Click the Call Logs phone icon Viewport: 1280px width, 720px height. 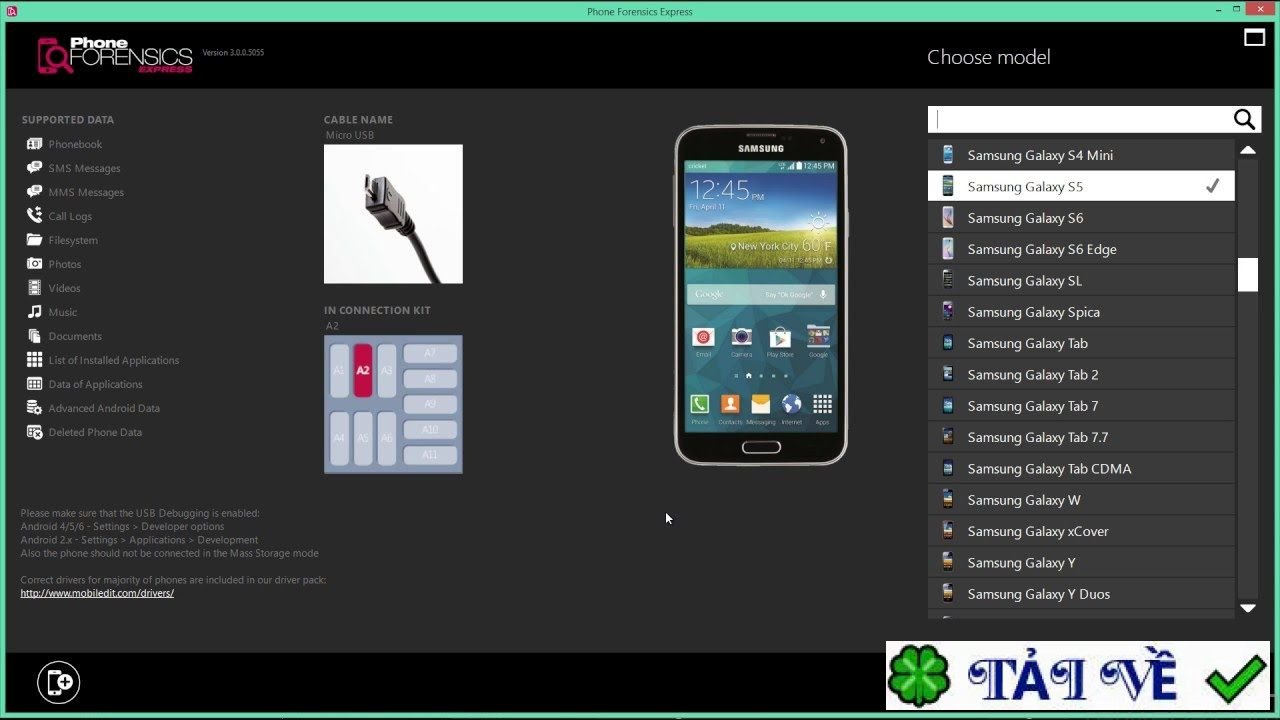point(34,216)
